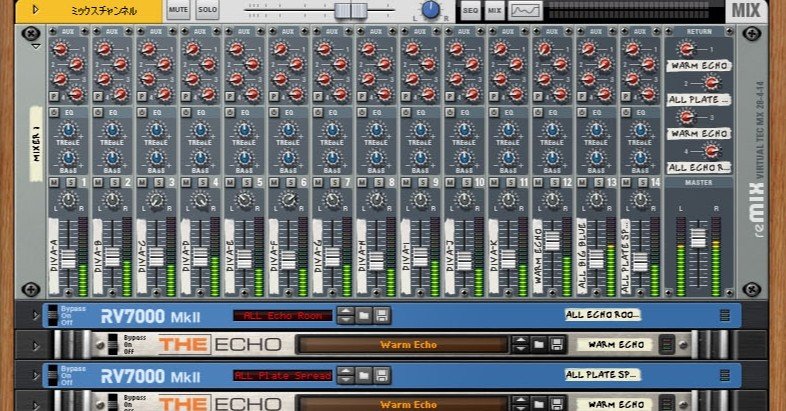Click small meter icon right of ALL PLATE SP label
786x411 pixels.
(x=724, y=375)
